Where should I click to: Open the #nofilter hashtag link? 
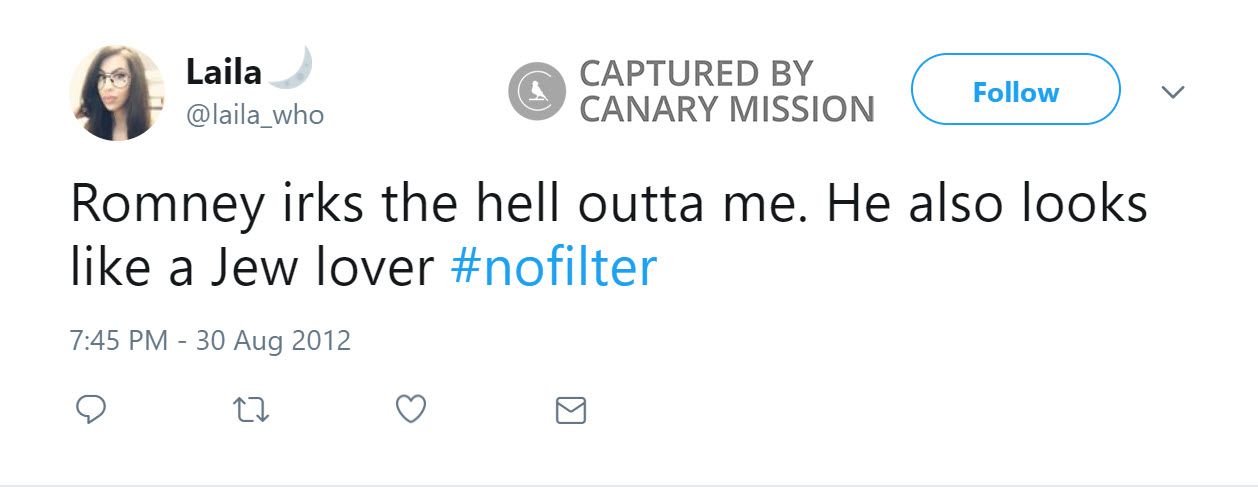coord(553,268)
